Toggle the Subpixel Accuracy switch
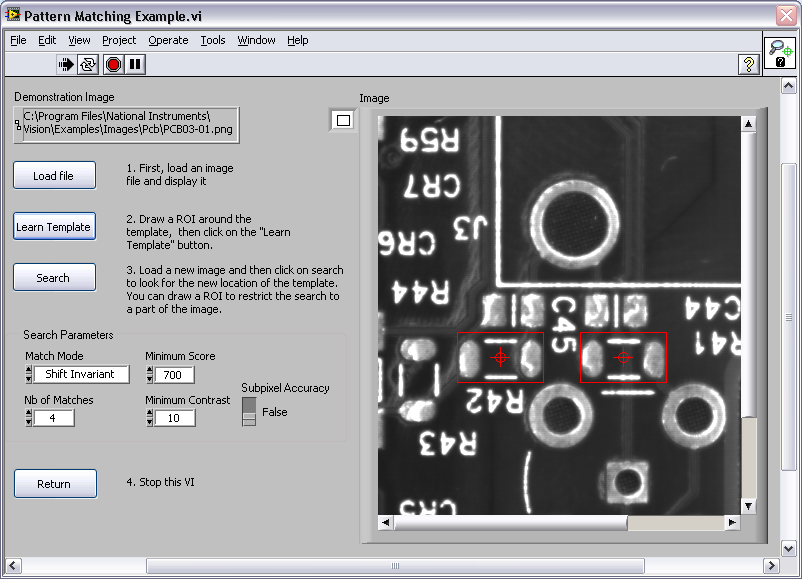This screenshot has height=579, width=802. (249, 411)
